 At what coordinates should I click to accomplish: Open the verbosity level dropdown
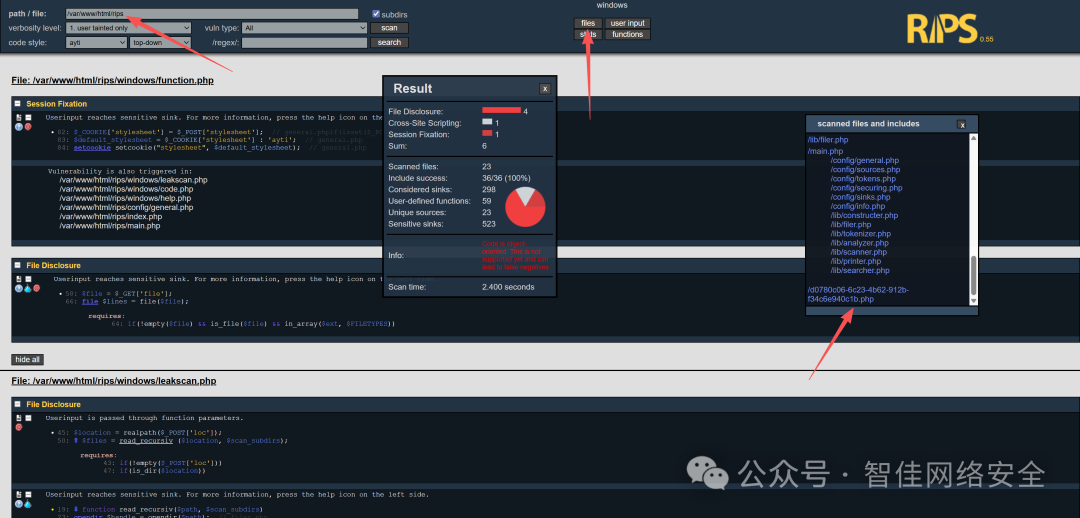pos(129,28)
